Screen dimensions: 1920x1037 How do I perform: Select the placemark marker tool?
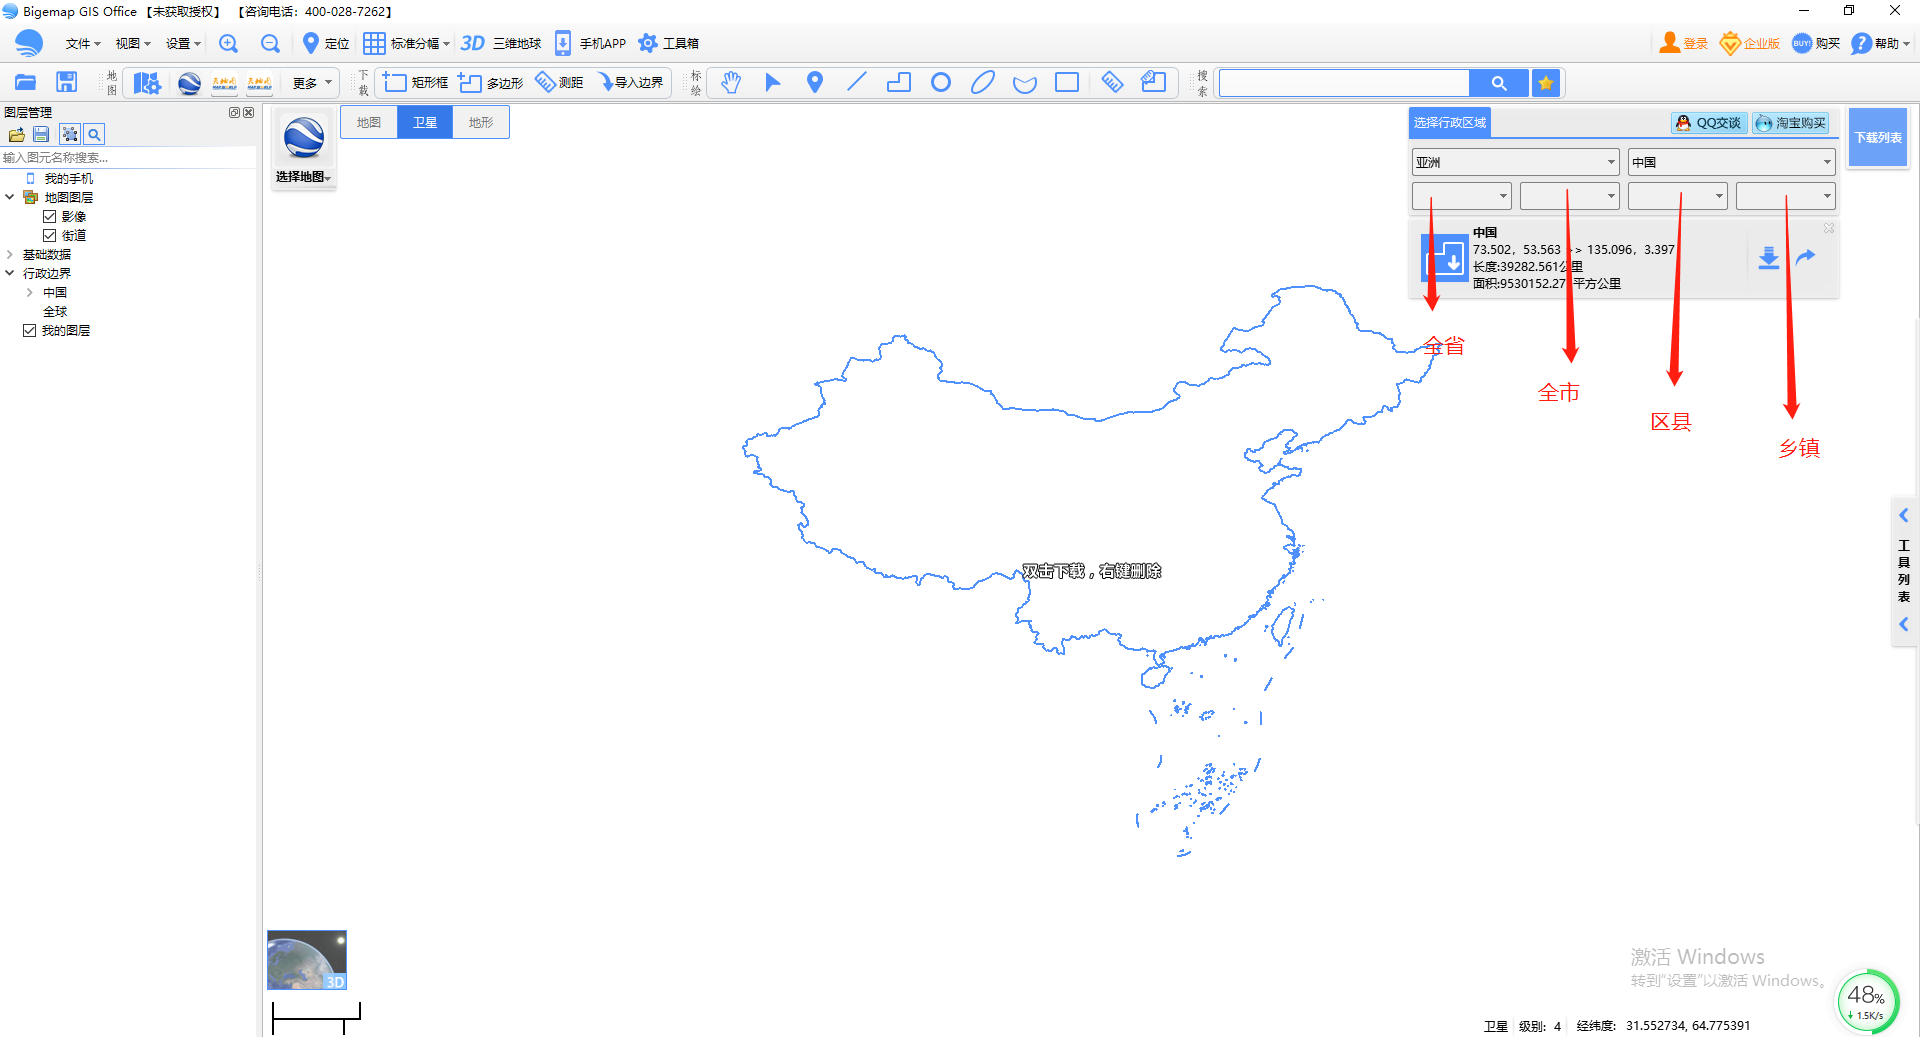(814, 82)
